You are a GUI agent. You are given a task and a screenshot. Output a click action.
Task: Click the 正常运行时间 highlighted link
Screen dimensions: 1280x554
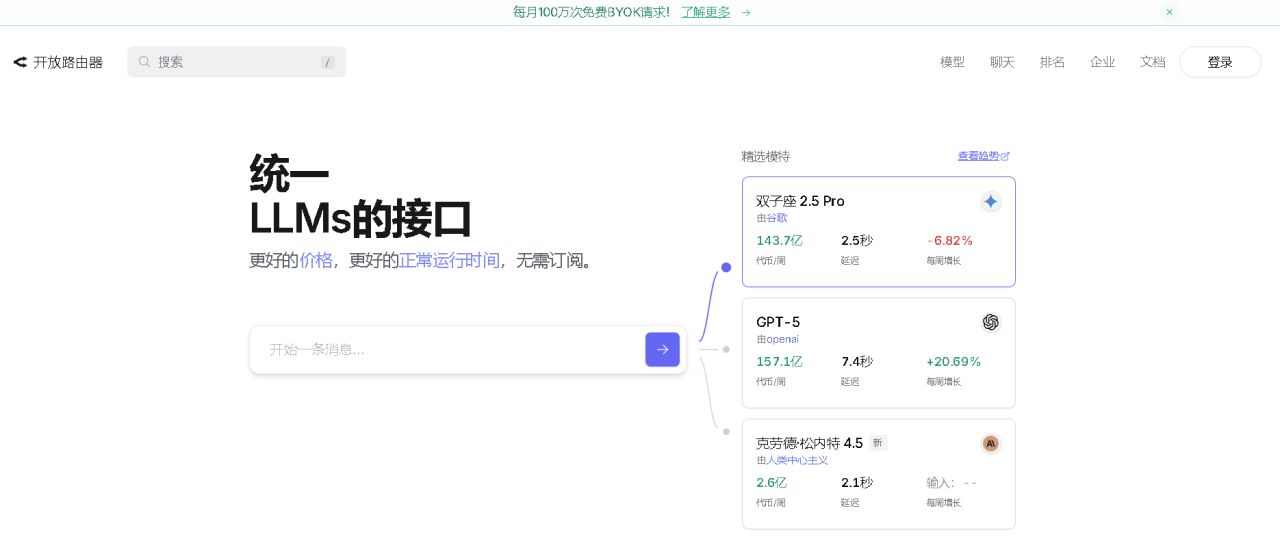tap(449, 260)
